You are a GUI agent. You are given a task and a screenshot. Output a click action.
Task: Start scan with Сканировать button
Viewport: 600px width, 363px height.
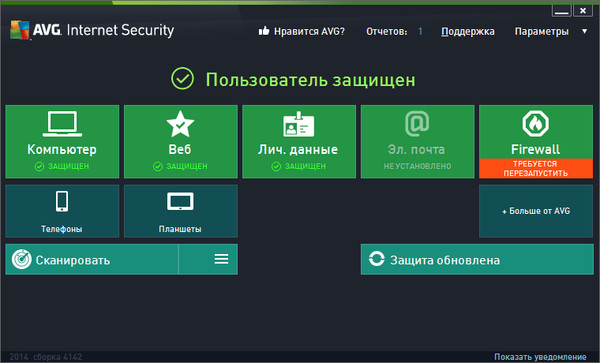[x=92, y=259]
